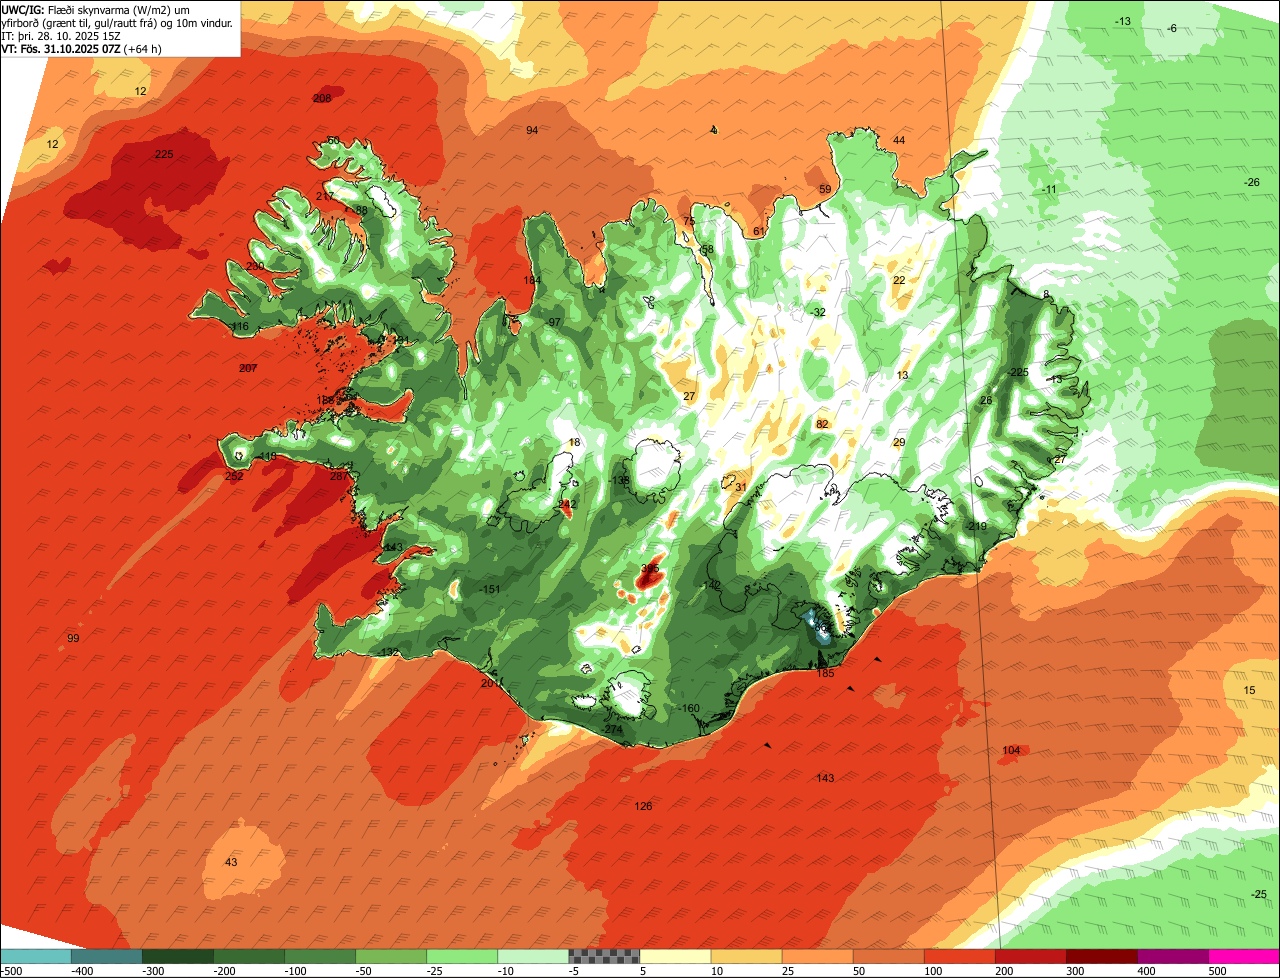
Task: Click the '18' map value
Action: click(x=574, y=443)
